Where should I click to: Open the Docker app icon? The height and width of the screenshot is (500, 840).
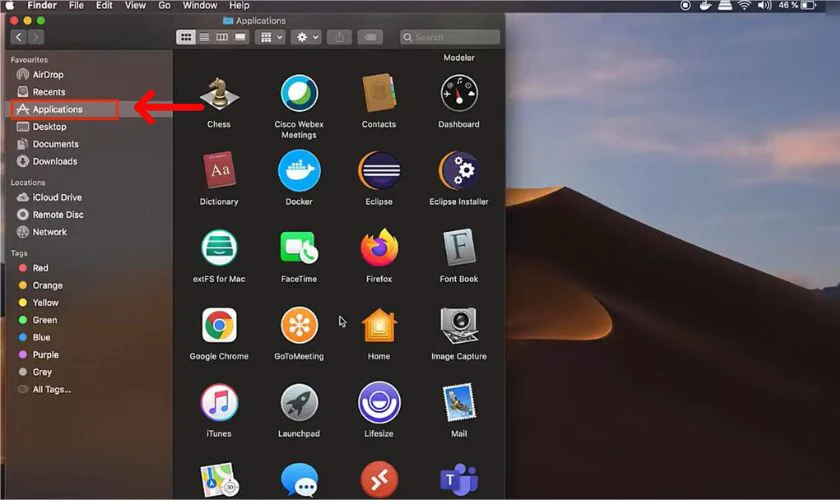coord(299,170)
